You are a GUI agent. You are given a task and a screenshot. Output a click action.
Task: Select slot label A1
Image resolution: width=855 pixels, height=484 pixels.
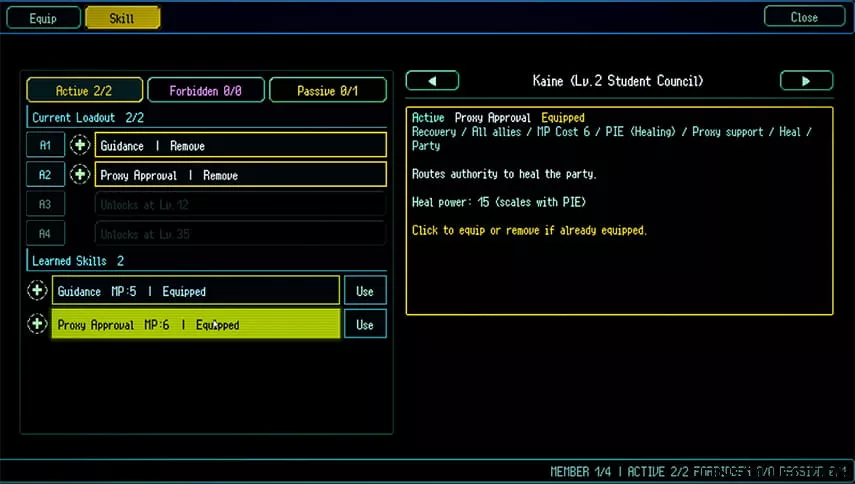click(45, 145)
